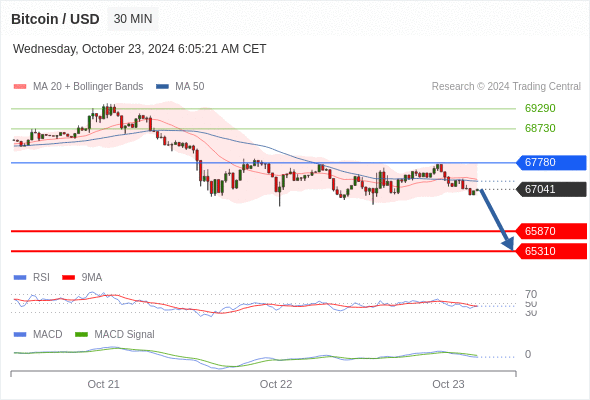Screen dimensions: 590x400
Task: Click the 30 MIN timeframe badge
Action: click(x=133, y=19)
